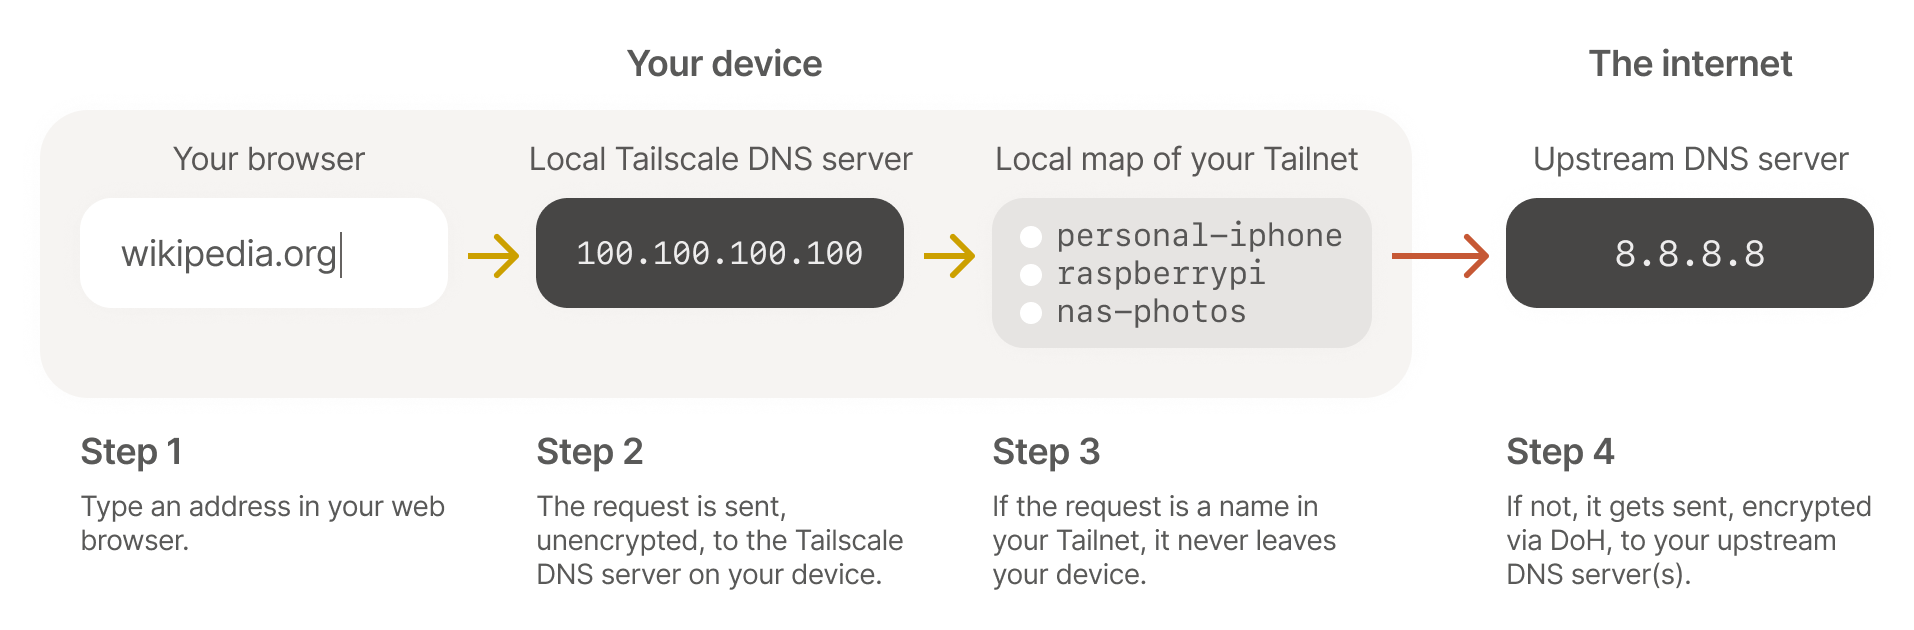Click the 8.8.8.8 upstream server box
This screenshot has height=630, width=1914.
coord(1689,254)
